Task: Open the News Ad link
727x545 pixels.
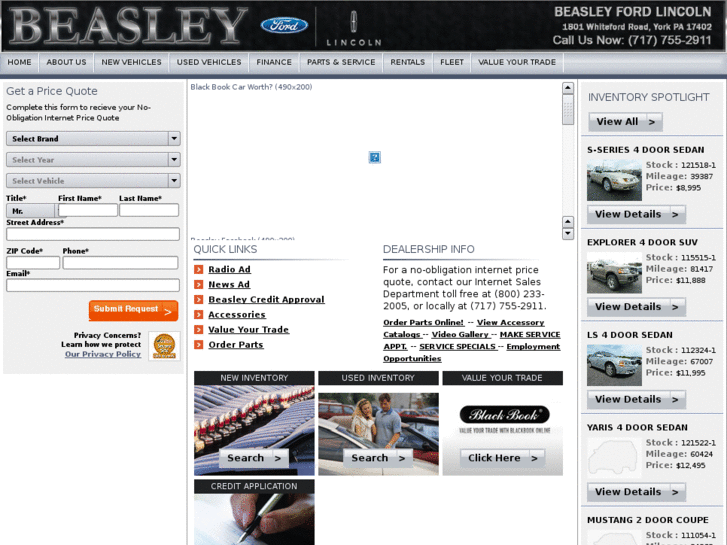Action: coord(229,284)
